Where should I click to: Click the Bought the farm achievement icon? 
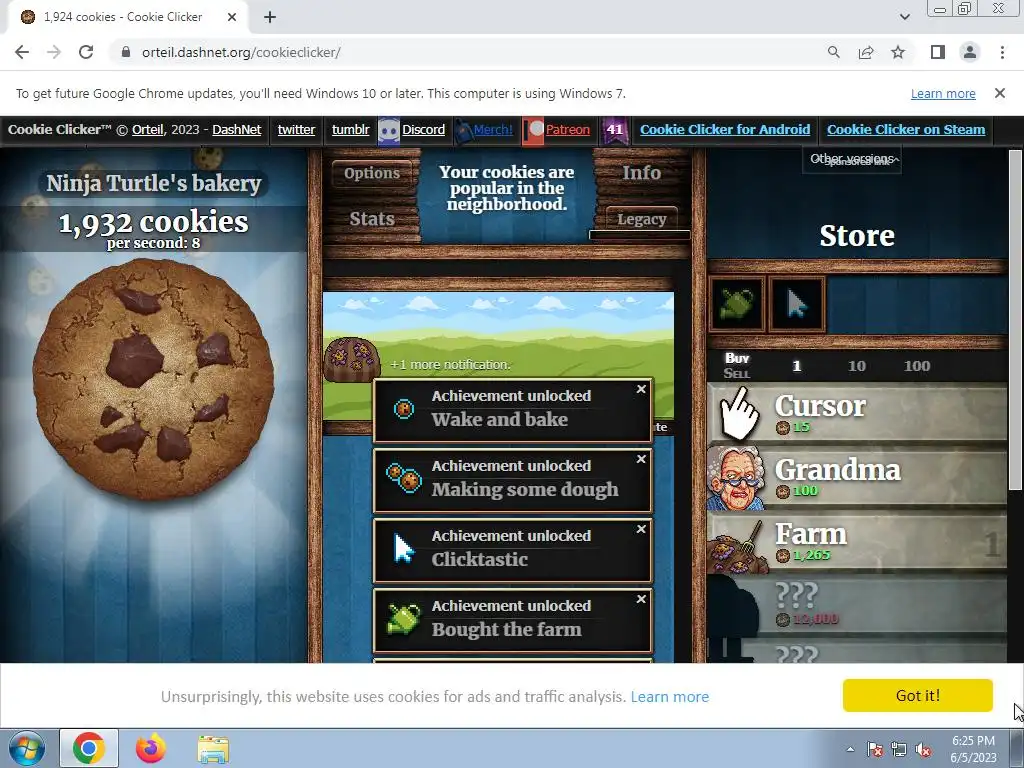(x=404, y=619)
